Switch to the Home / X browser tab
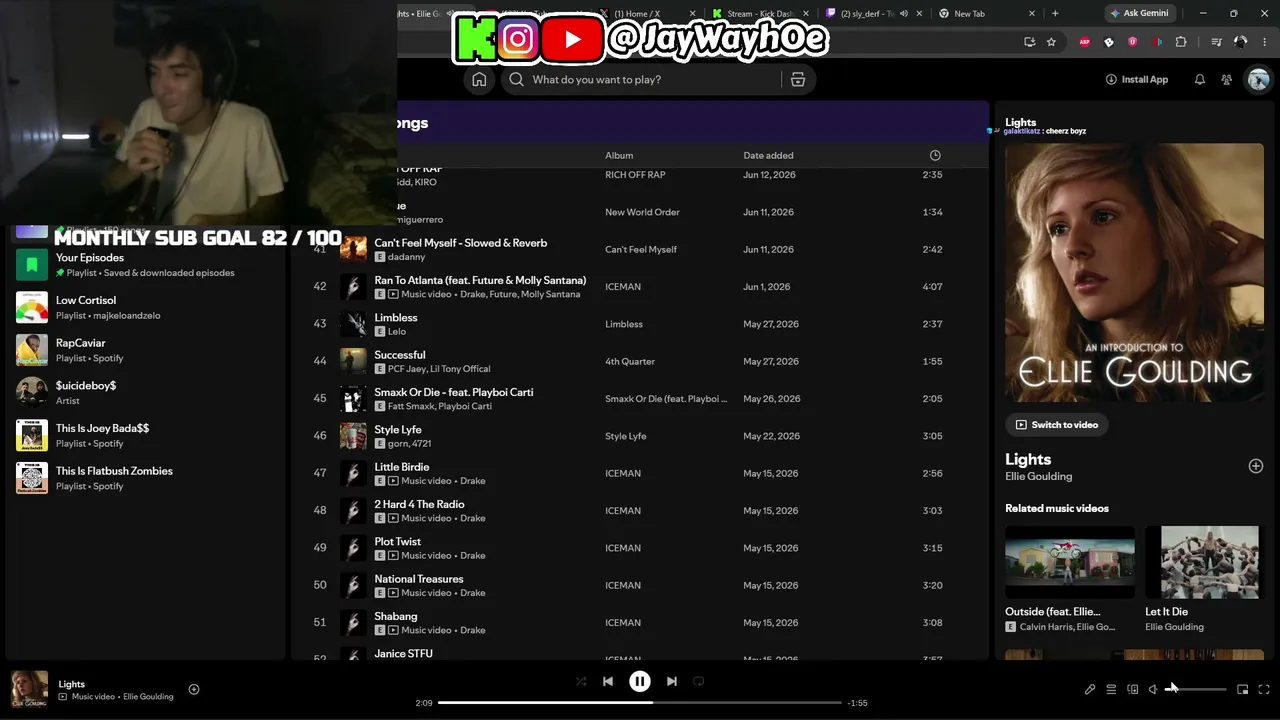This screenshot has width=1280, height=720. [646, 14]
